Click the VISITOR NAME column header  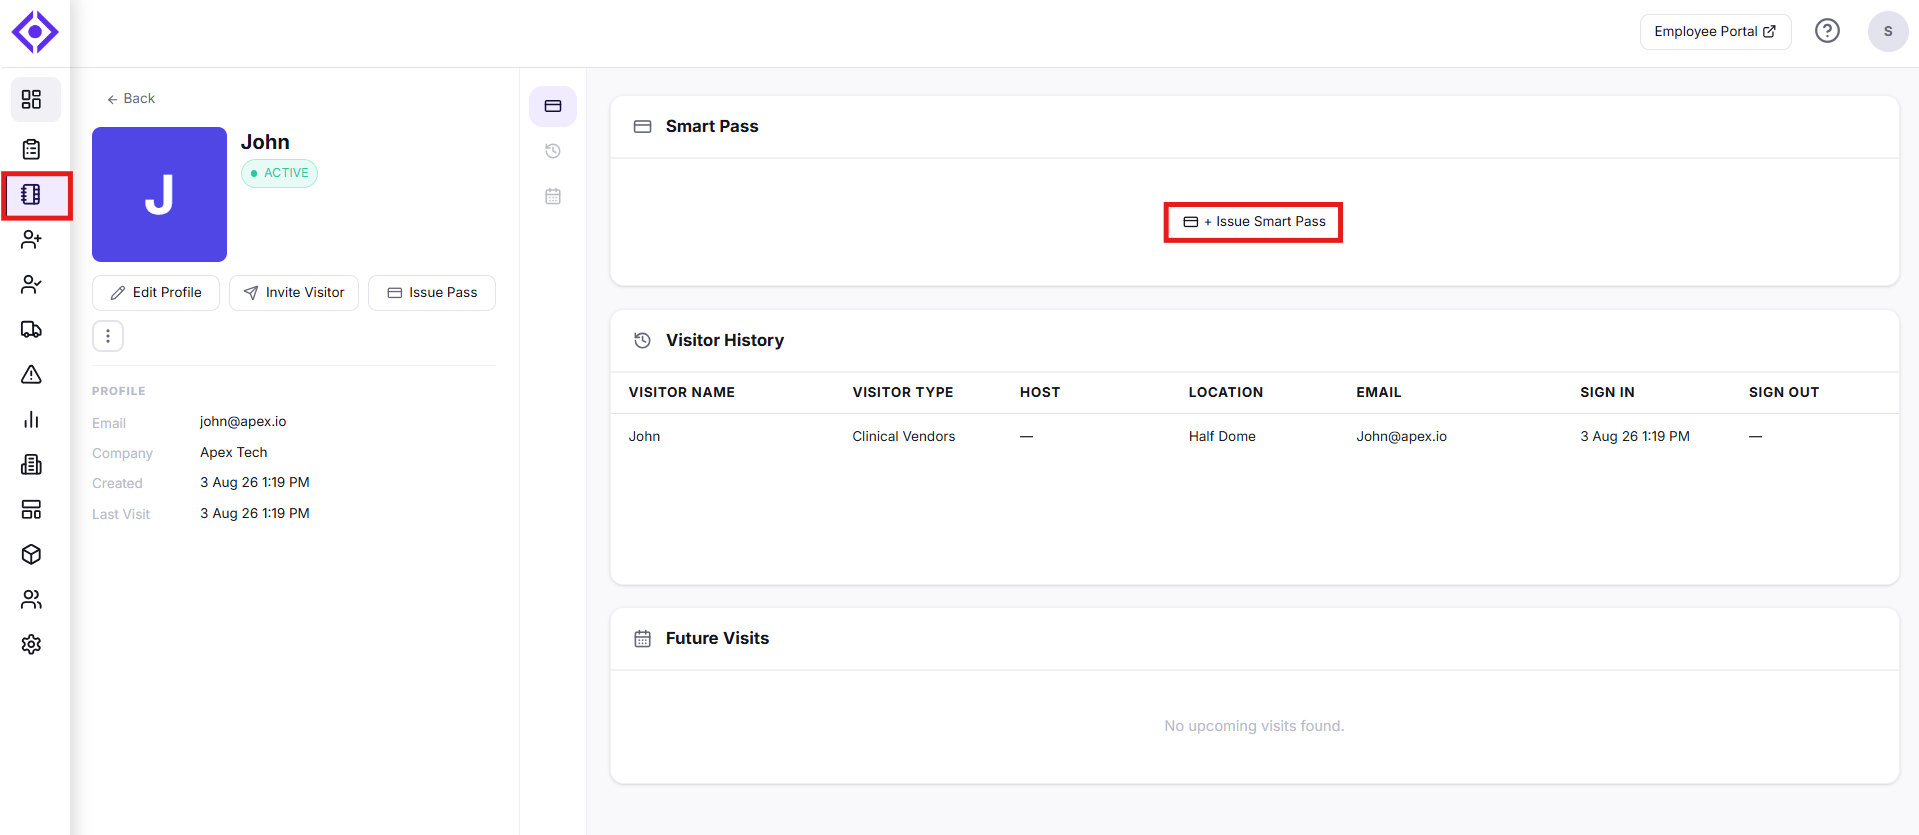click(x=682, y=393)
